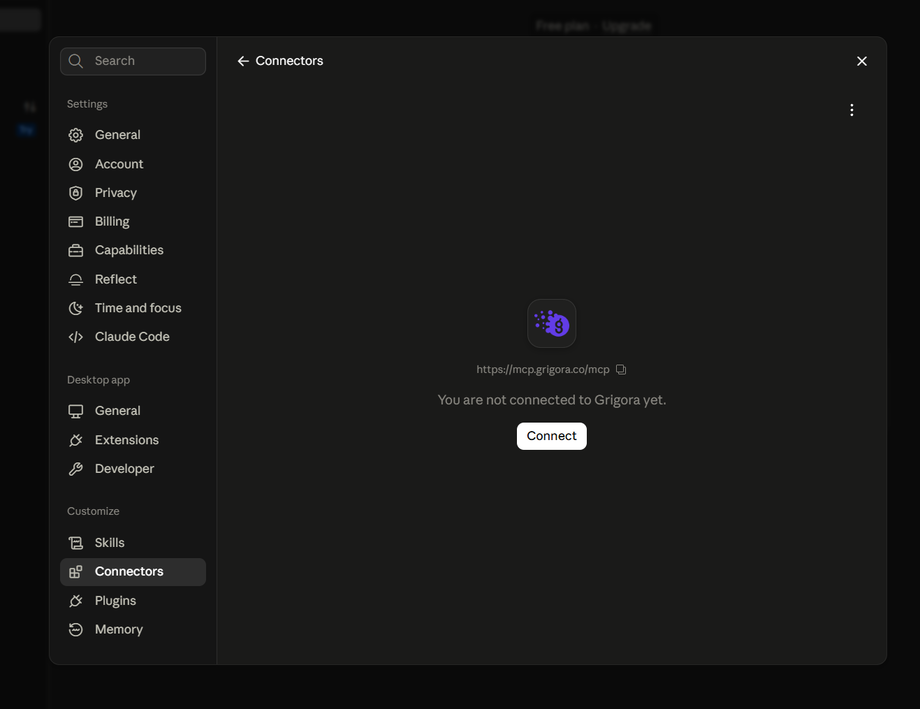Image resolution: width=920 pixels, height=709 pixels.
Task: Open Desktop app General monitor icon
Action: click(x=76, y=411)
